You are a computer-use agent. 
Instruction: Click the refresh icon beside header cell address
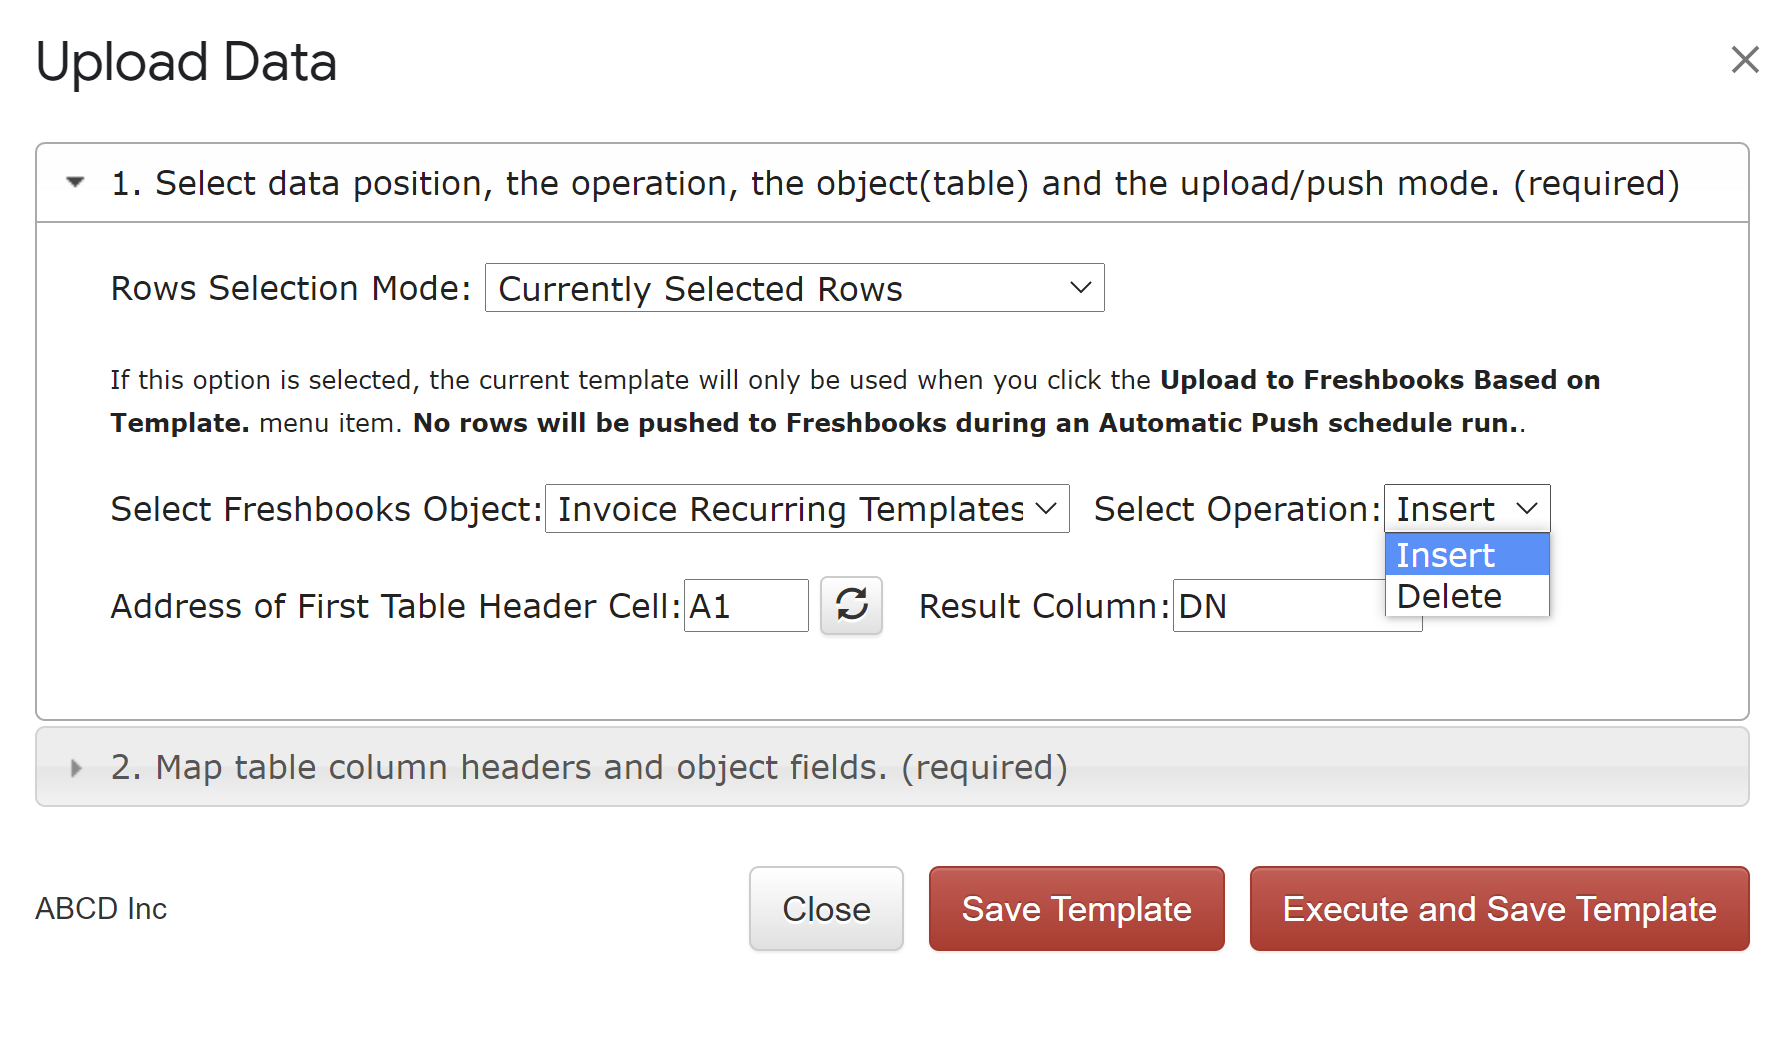coord(851,605)
